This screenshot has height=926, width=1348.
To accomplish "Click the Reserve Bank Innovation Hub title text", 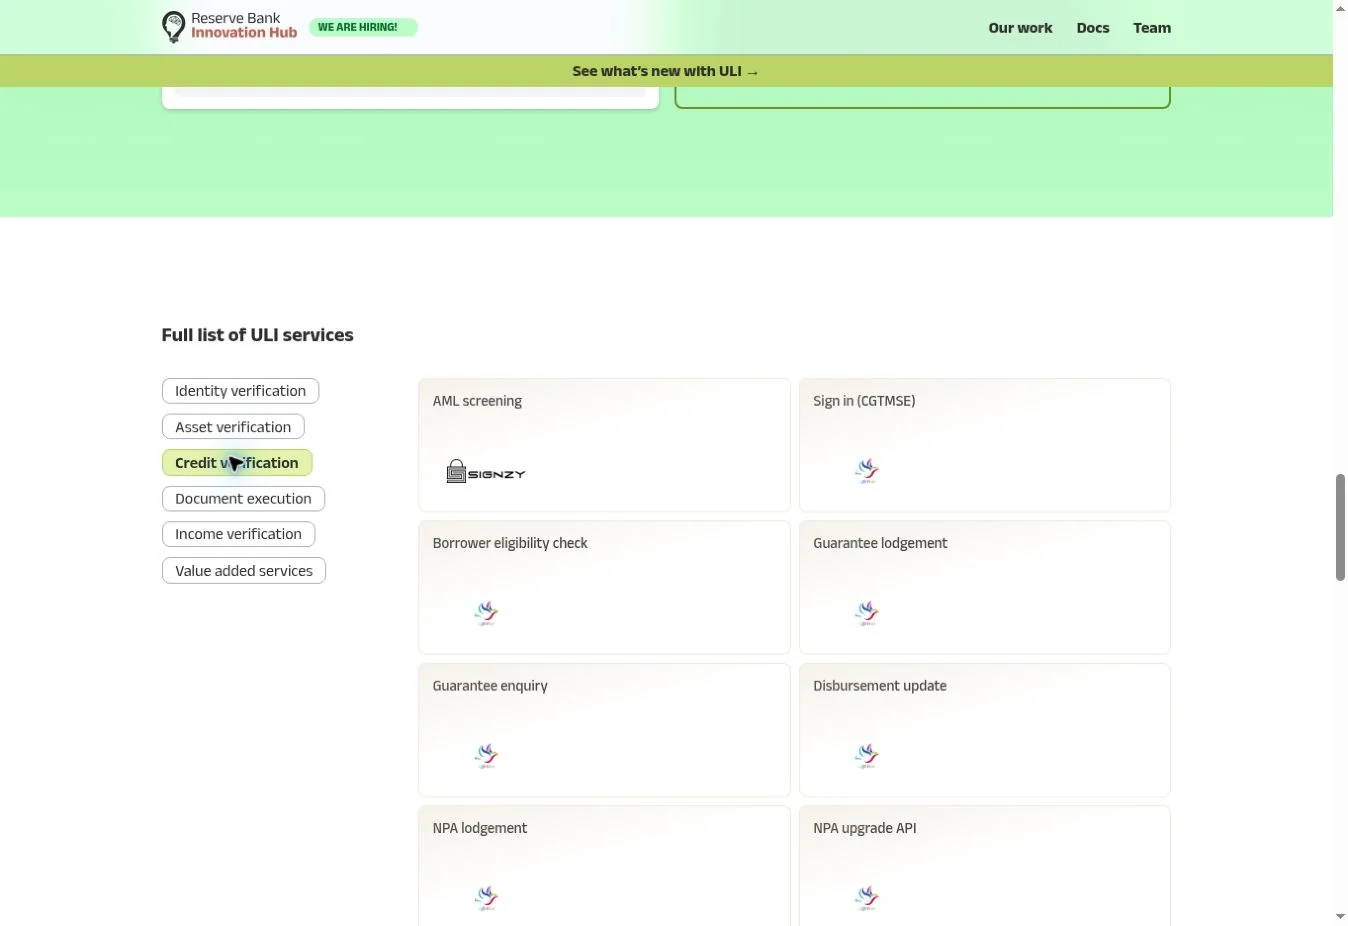I will tap(244, 25).
